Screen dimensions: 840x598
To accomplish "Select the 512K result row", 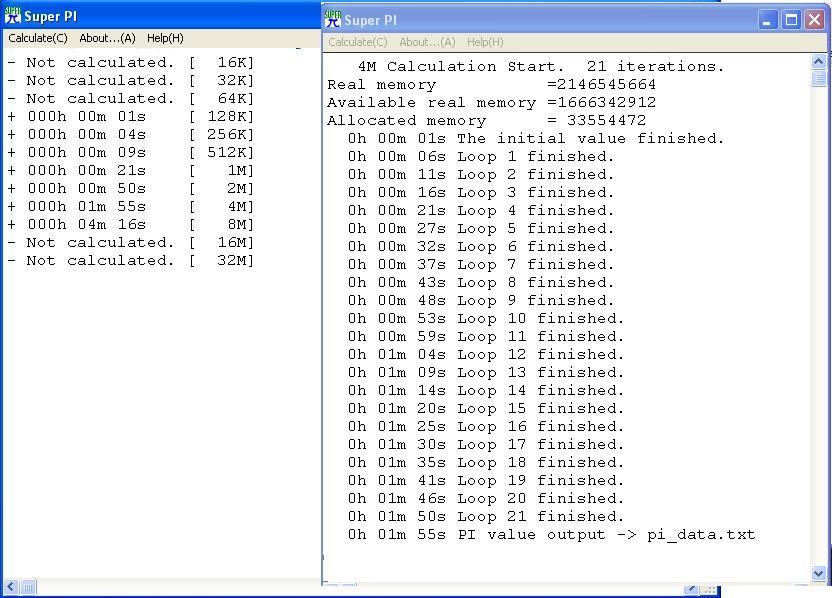I will (x=130, y=153).
